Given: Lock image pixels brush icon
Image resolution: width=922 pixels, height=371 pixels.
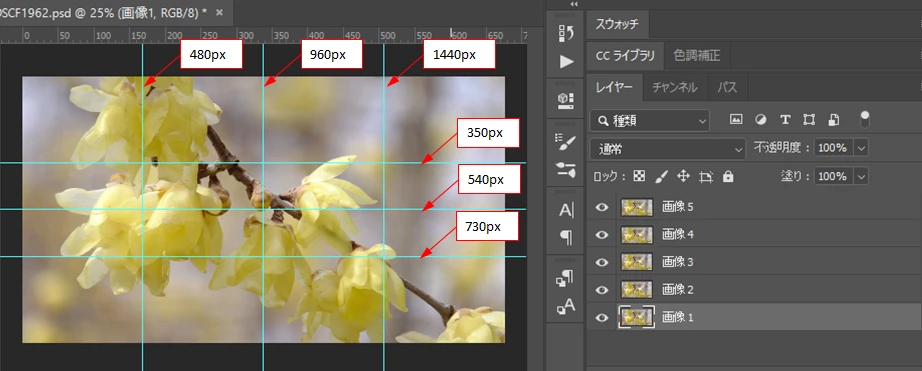Looking at the screenshot, I should tap(662, 176).
